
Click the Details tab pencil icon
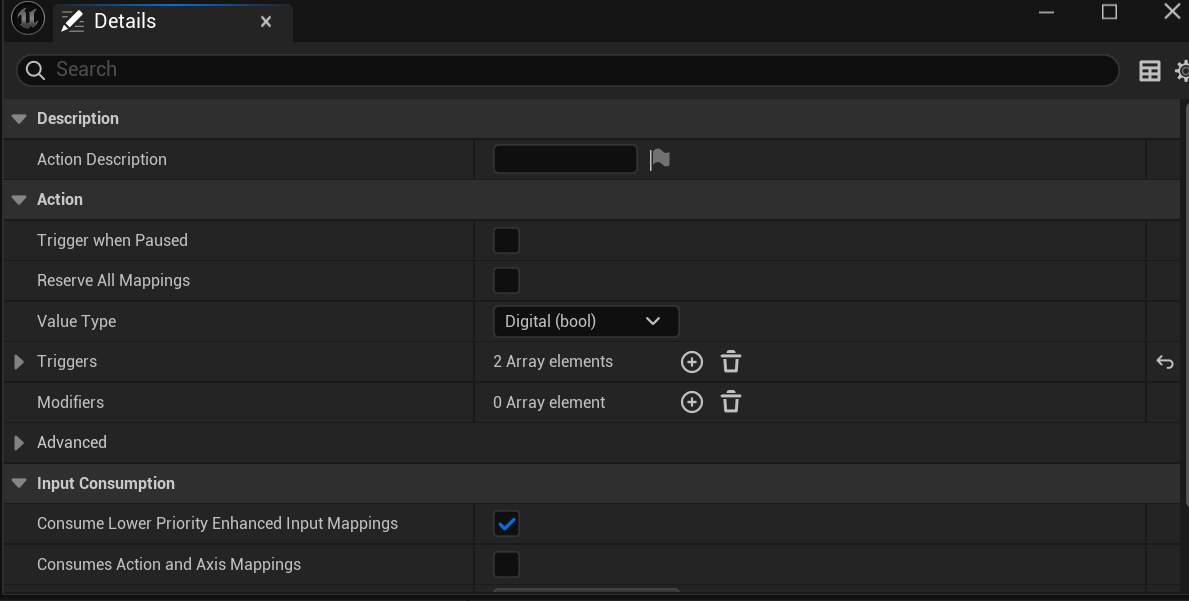(x=73, y=21)
